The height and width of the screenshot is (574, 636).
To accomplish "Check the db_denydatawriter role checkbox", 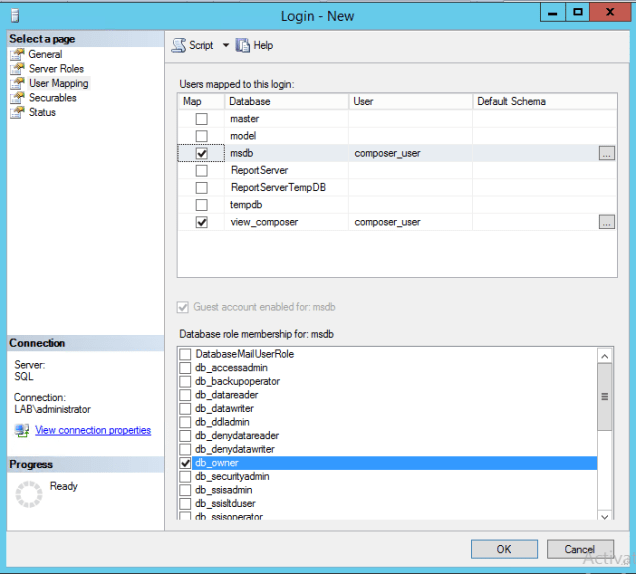I will (185, 449).
